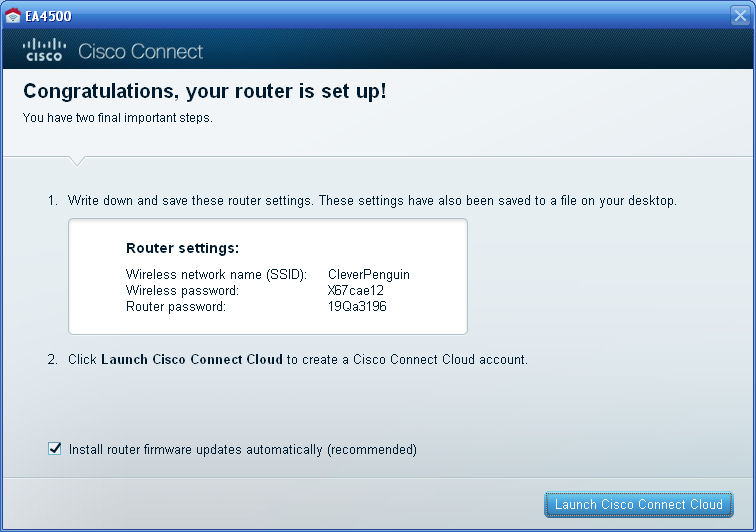The width and height of the screenshot is (756, 532).
Task: Click the EA4500 router icon in title bar
Action: tap(13, 16)
